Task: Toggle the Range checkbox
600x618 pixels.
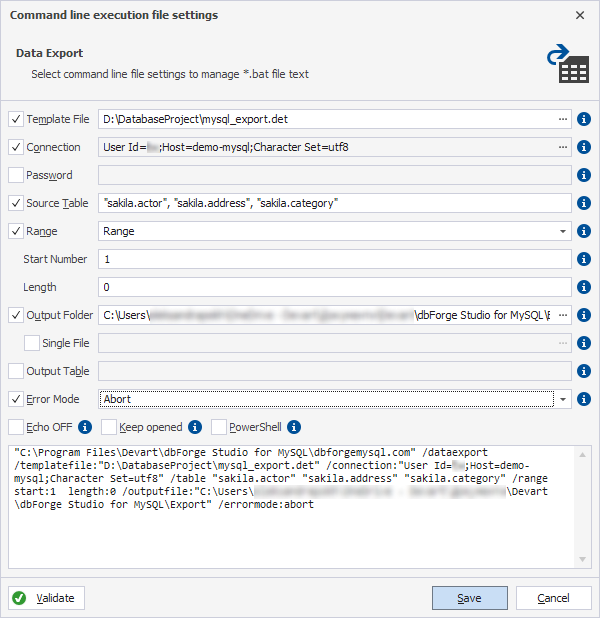Action: click(16, 231)
